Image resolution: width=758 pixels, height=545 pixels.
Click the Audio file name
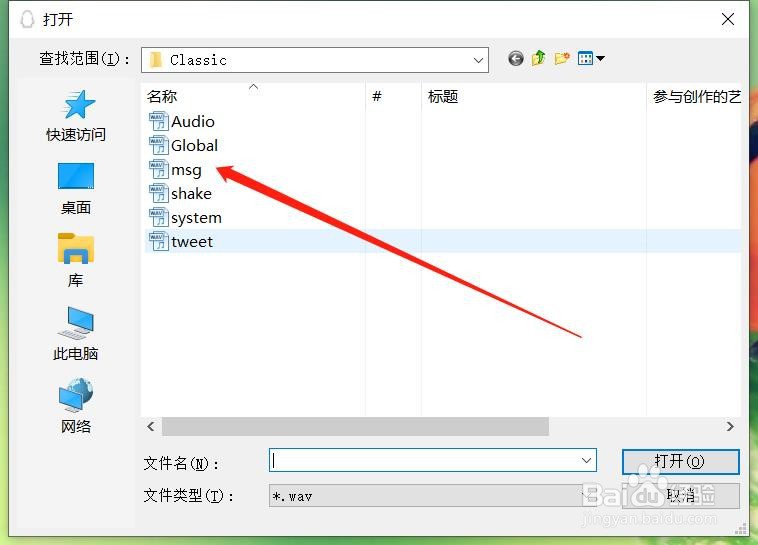click(x=193, y=121)
